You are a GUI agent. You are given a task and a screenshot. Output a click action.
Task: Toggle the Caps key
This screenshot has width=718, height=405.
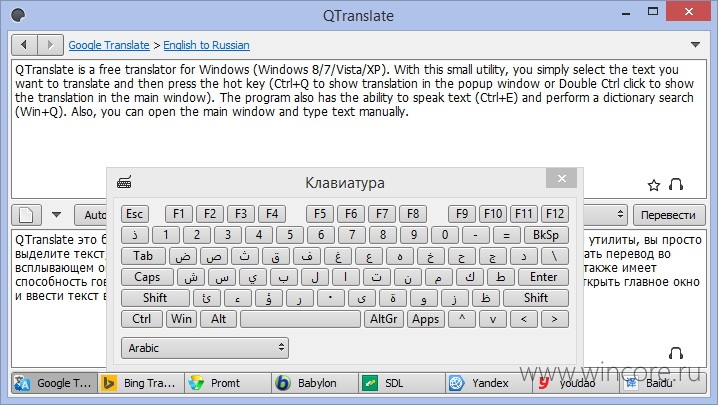click(x=147, y=277)
